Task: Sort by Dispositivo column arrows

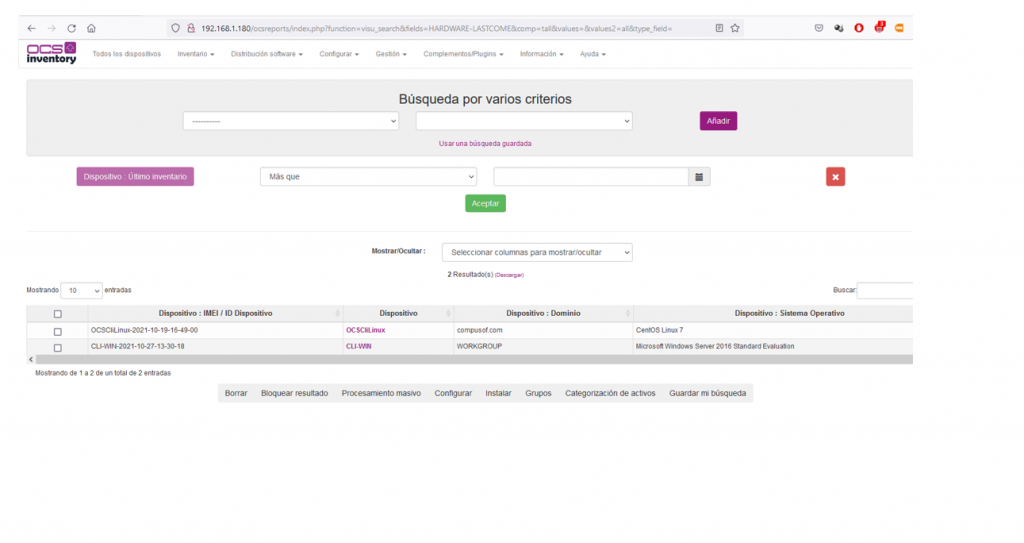Action: click(448, 314)
